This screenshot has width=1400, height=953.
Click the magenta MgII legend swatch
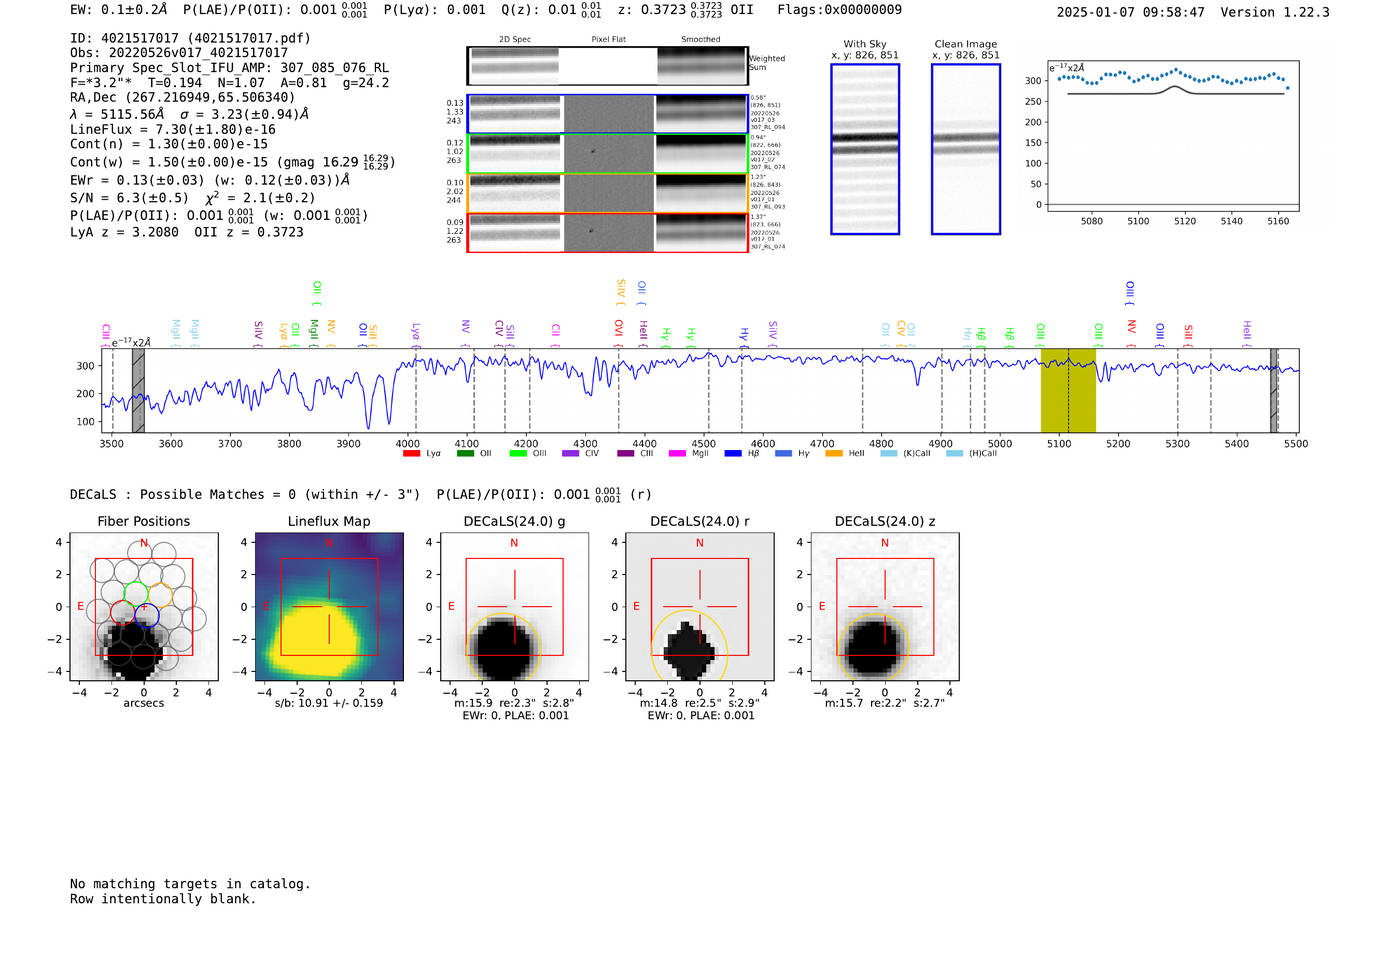click(x=677, y=454)
